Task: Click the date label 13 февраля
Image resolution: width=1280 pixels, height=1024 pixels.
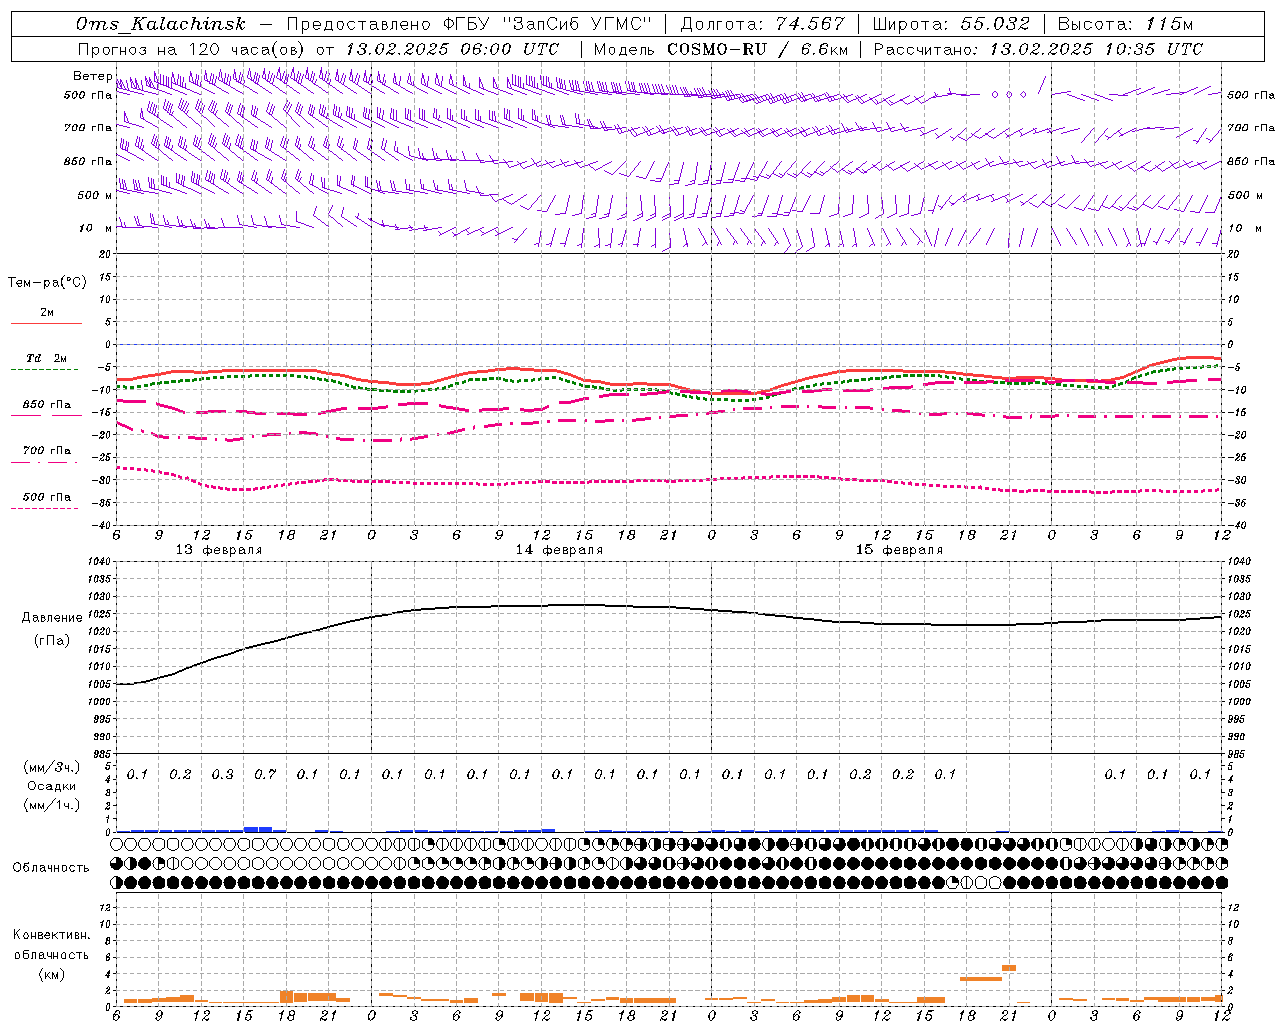Action: click(x=219, y=550)
